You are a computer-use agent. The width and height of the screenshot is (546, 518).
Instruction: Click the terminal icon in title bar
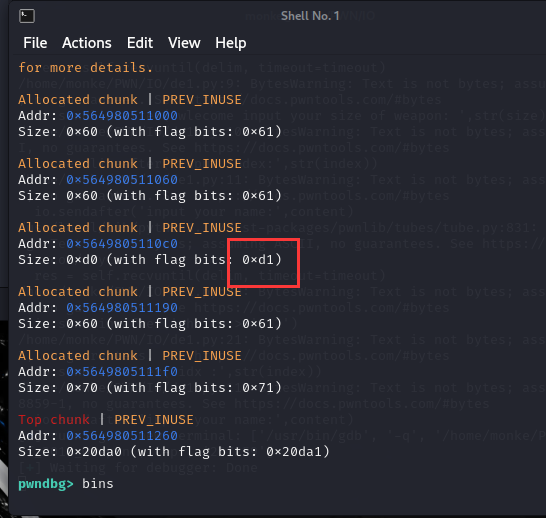click(27, 16)
